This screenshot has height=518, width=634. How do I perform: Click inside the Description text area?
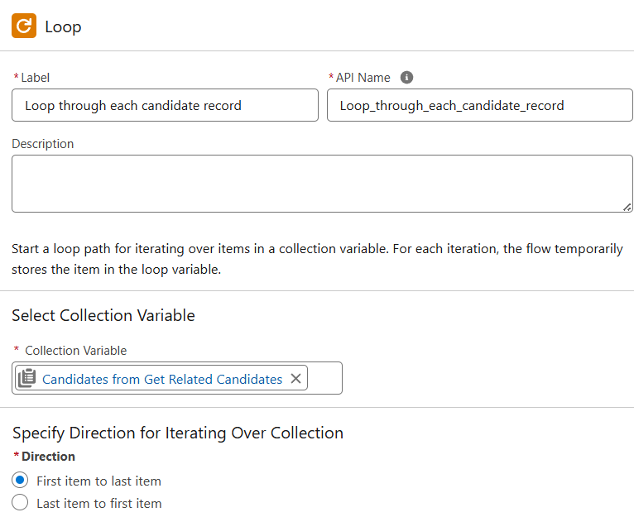coord(322,184)
